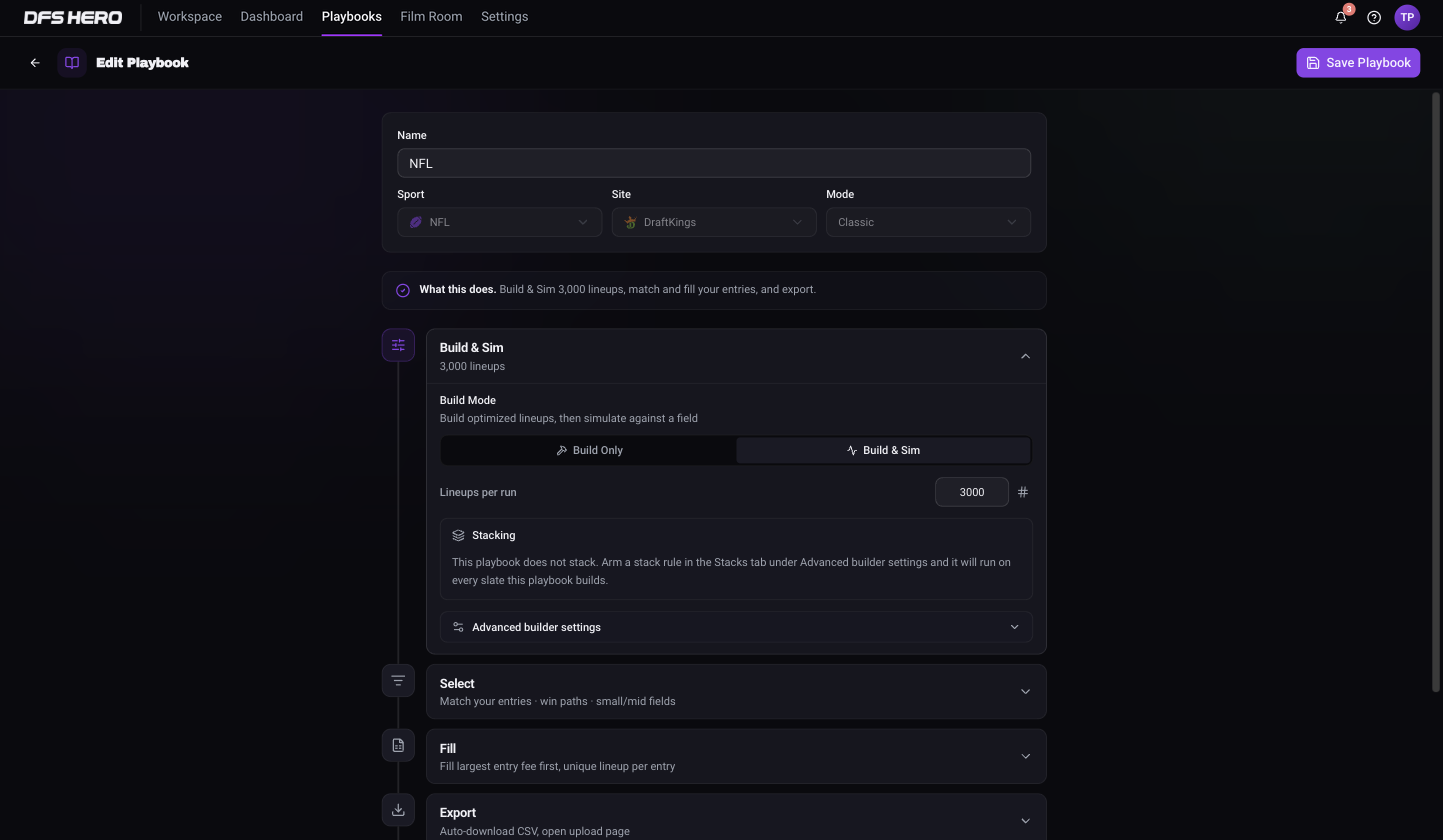Click 'Match your entries' description text
The width and height of the screenshot is (1443, 840).
[x=557, y=701]
